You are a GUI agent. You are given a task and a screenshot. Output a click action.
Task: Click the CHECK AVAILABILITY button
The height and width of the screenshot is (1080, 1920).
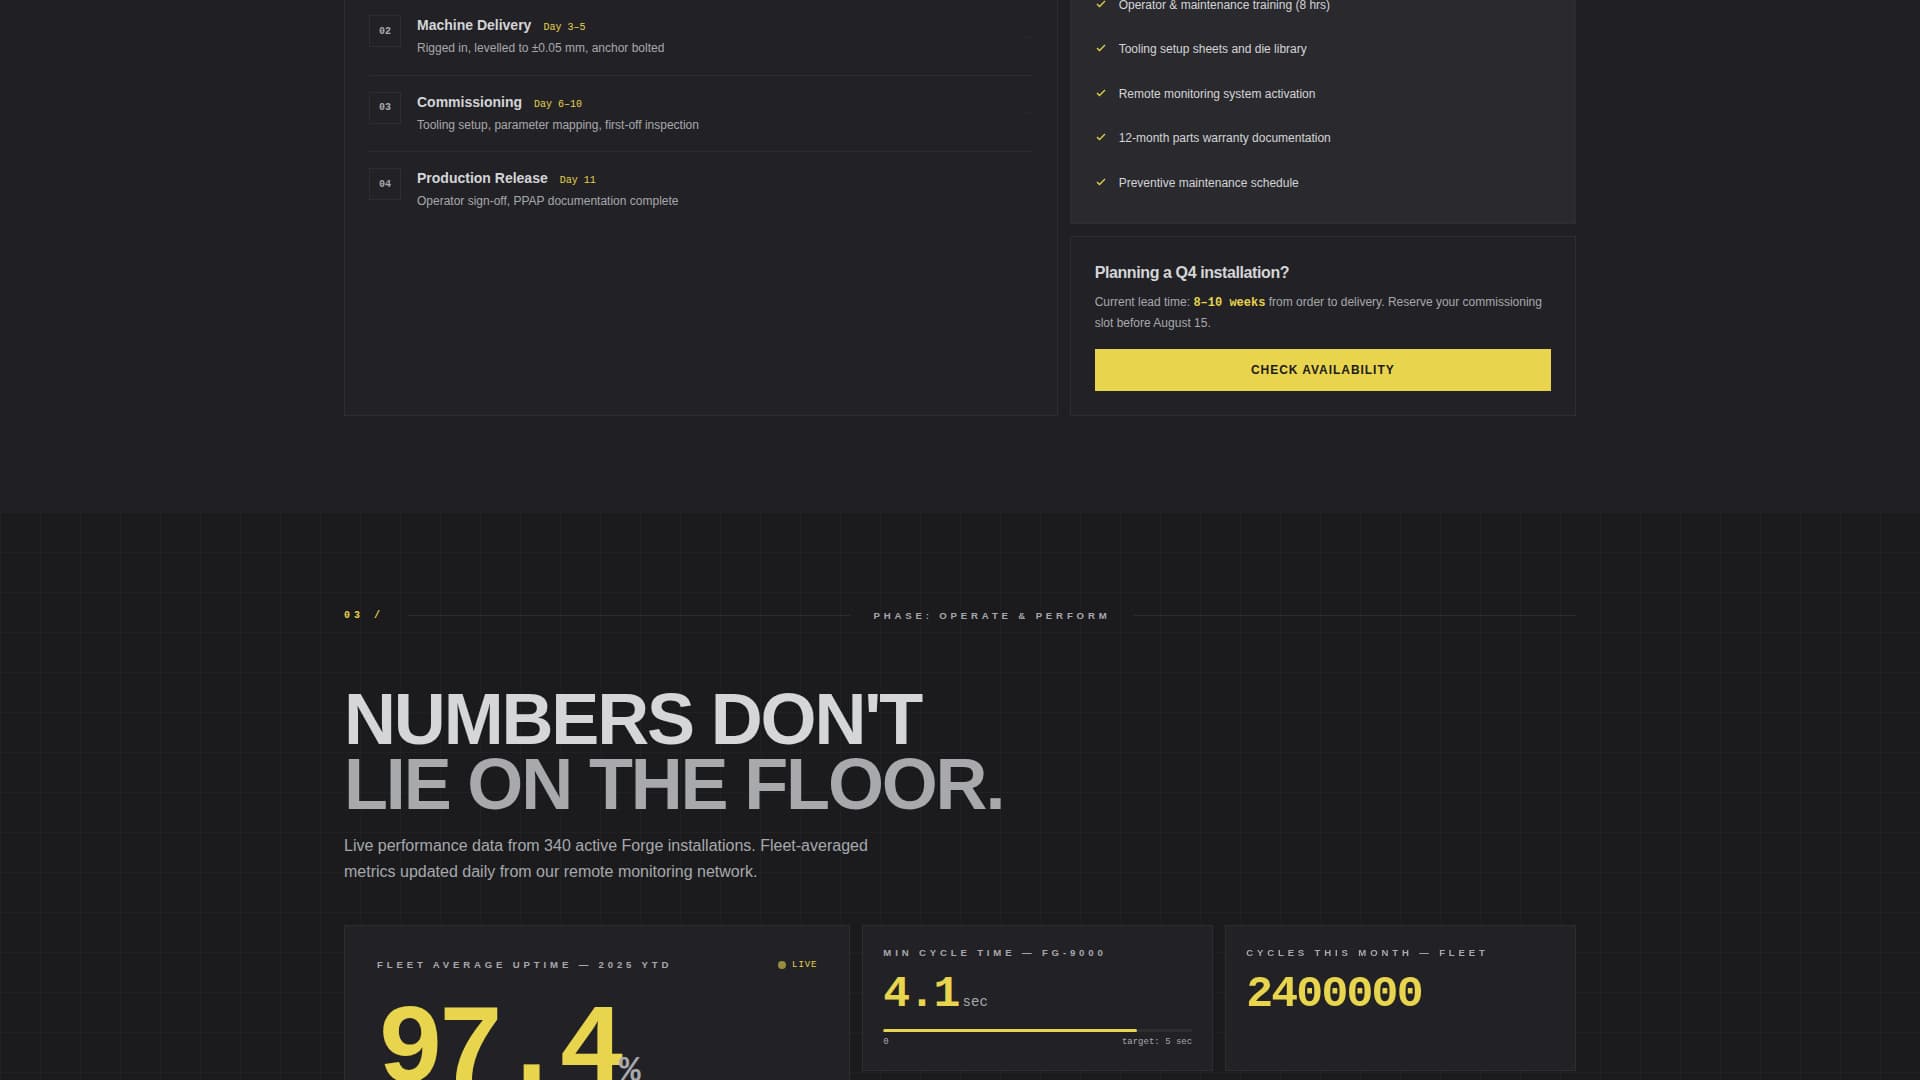[x=1322, y=369]
